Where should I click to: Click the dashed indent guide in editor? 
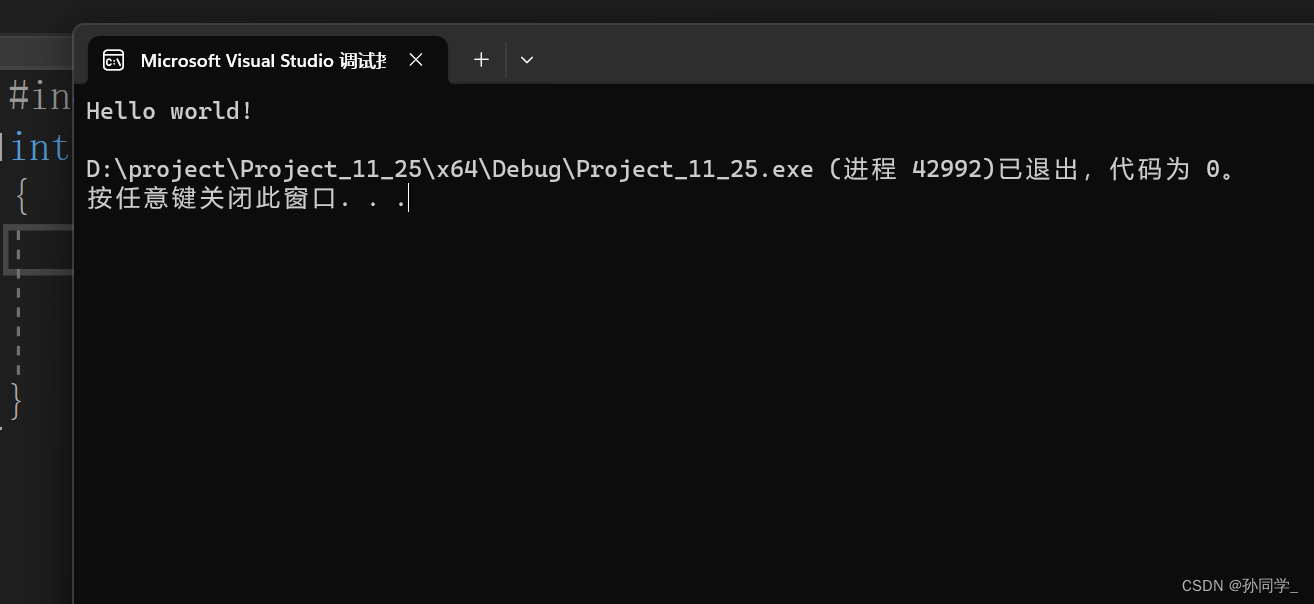click(x=19, y=320)
